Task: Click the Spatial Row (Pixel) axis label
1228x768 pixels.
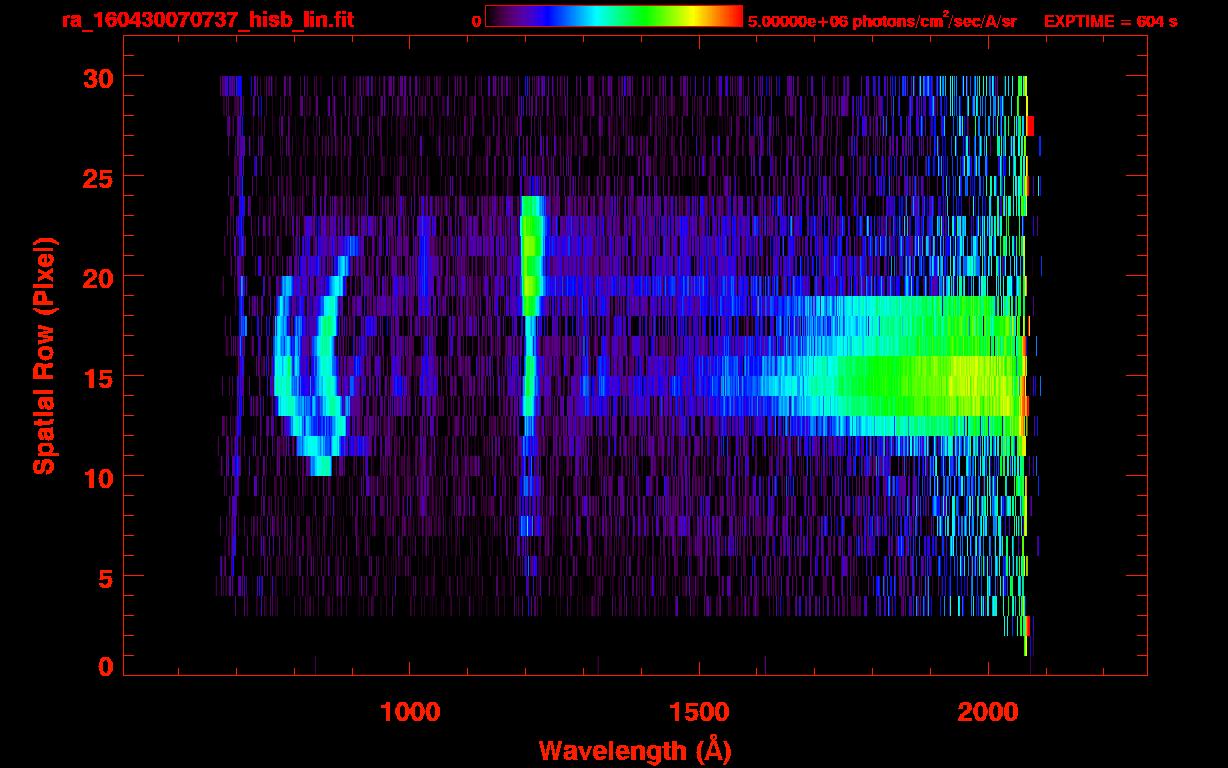Action: pos(44,355)
